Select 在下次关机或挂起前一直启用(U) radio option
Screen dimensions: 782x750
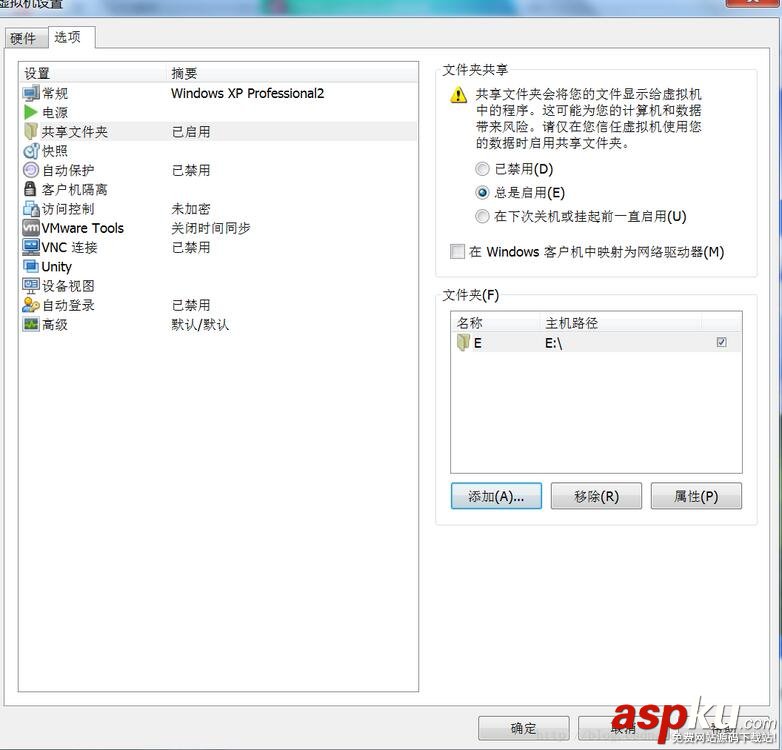coord(482,216)
